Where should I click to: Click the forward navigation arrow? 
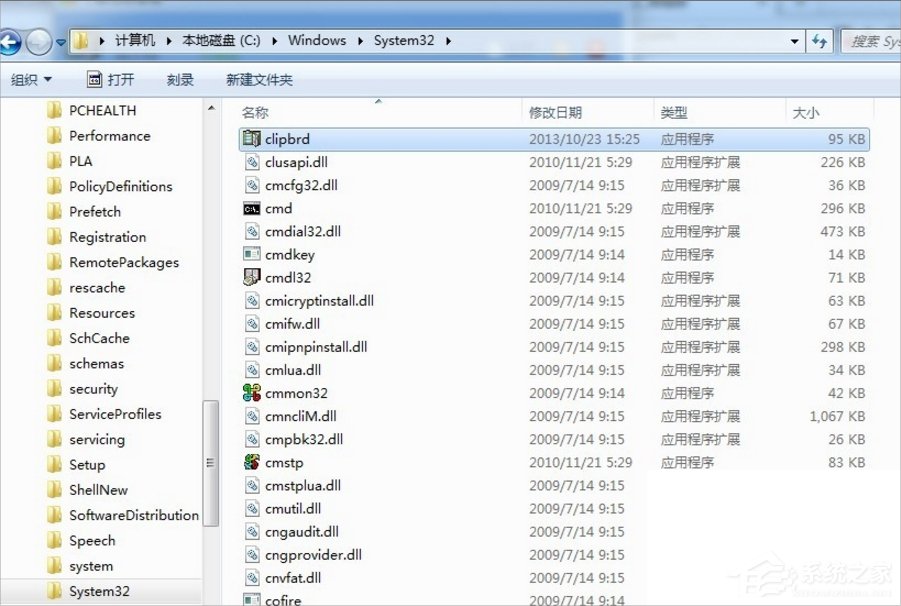37,43
